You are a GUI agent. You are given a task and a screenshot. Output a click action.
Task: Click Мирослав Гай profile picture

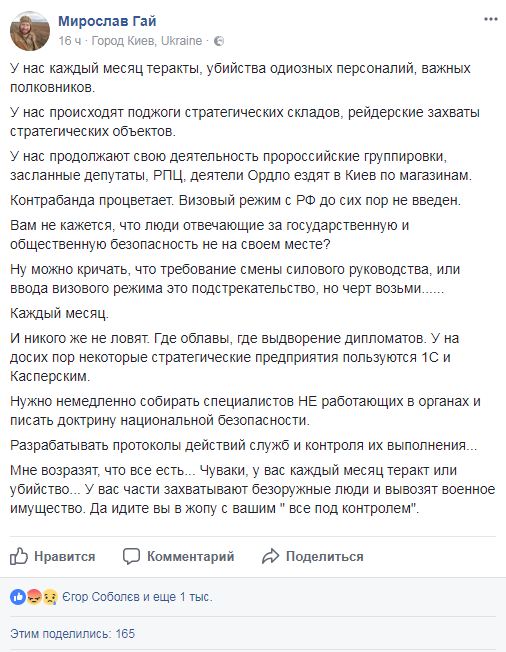click(x=30, y=31)
